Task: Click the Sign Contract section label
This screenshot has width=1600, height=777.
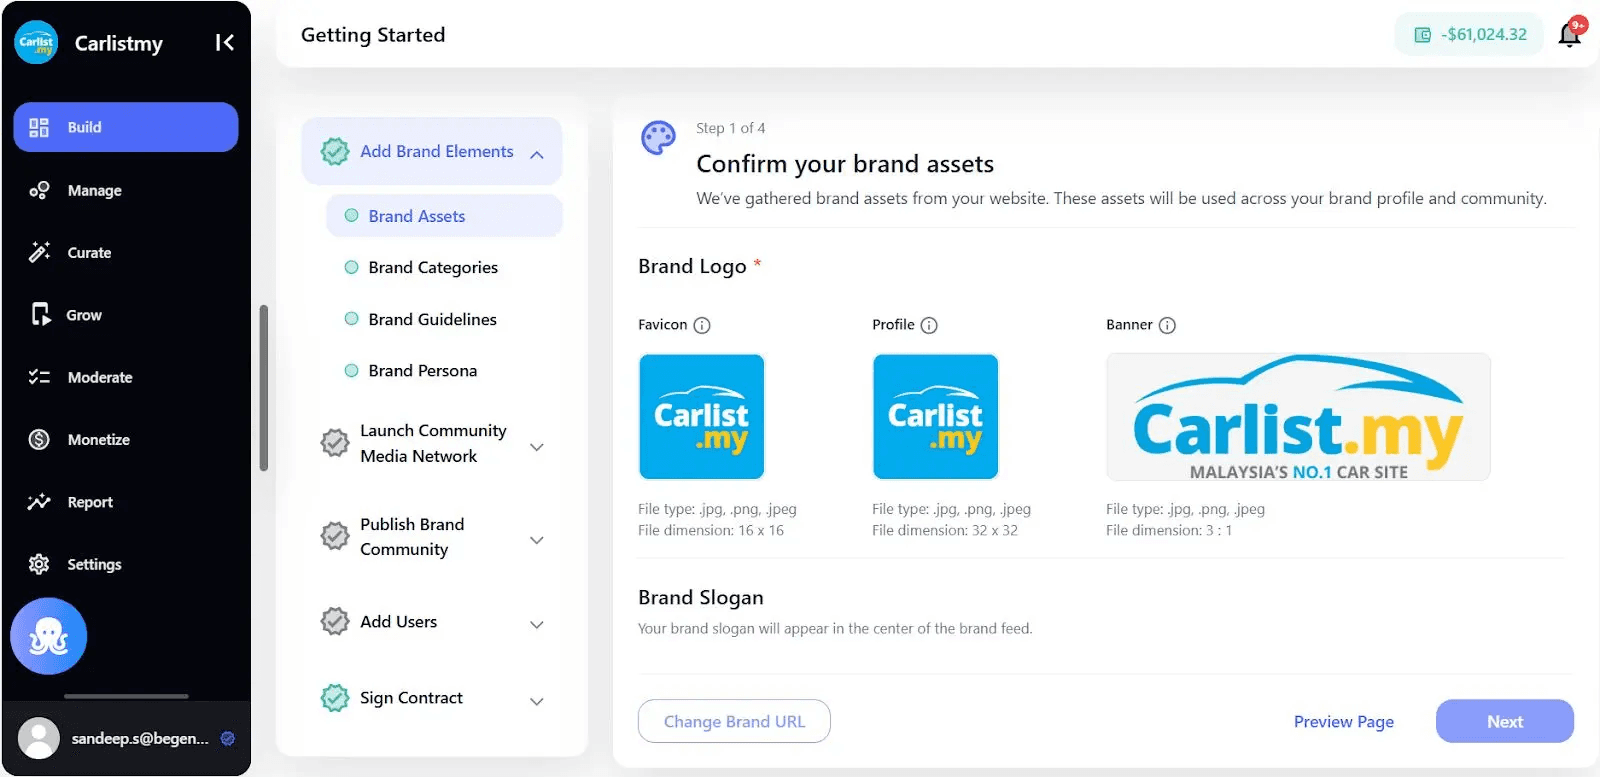Action: [411, 697]
